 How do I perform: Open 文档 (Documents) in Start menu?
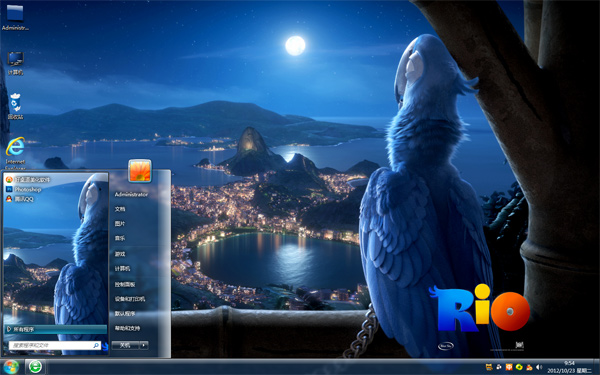coord(120,209)
